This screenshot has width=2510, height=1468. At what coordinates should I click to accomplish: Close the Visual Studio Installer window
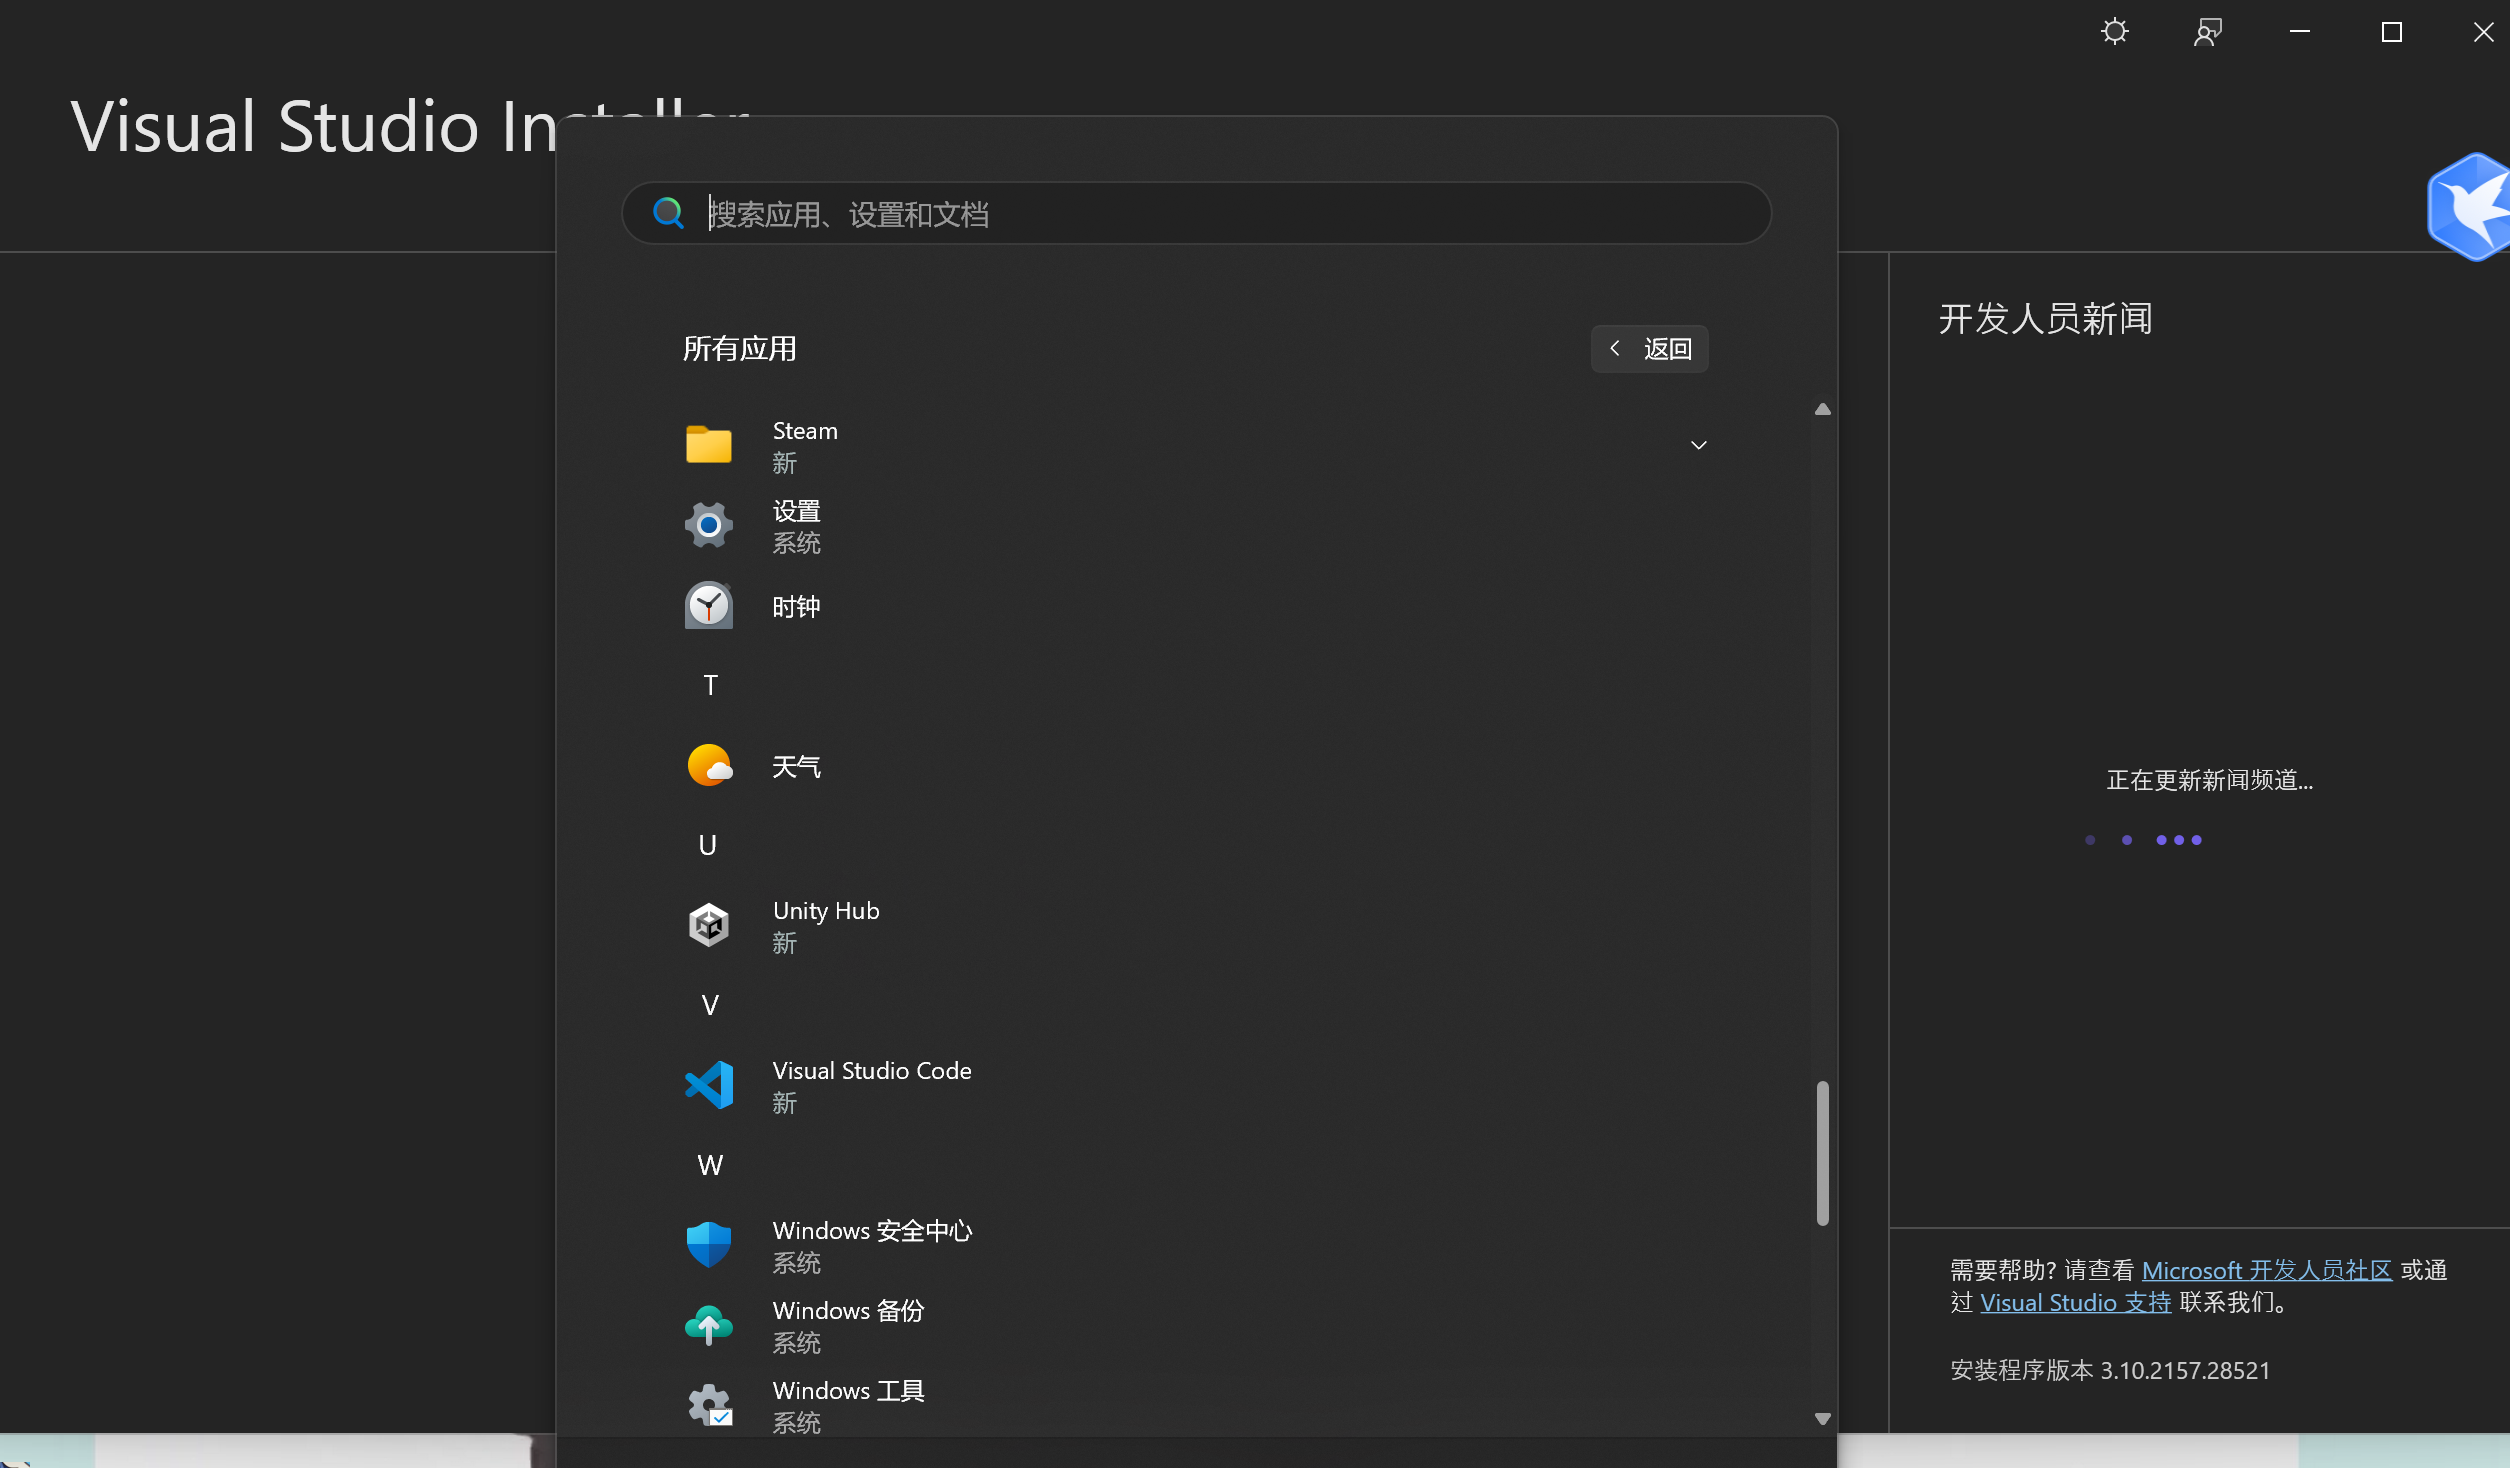tap(2483, 32)
